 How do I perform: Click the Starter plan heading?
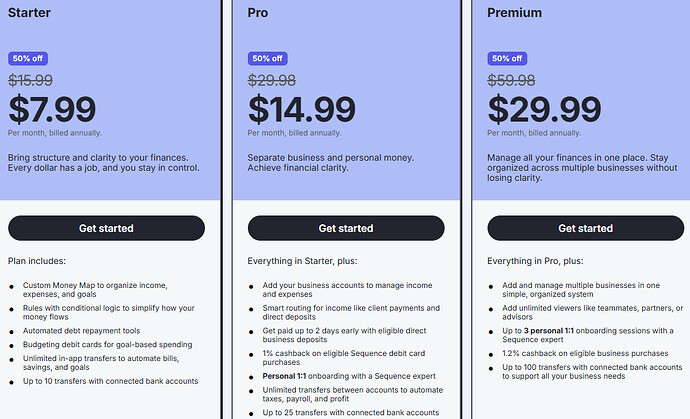tap(30, 13)
